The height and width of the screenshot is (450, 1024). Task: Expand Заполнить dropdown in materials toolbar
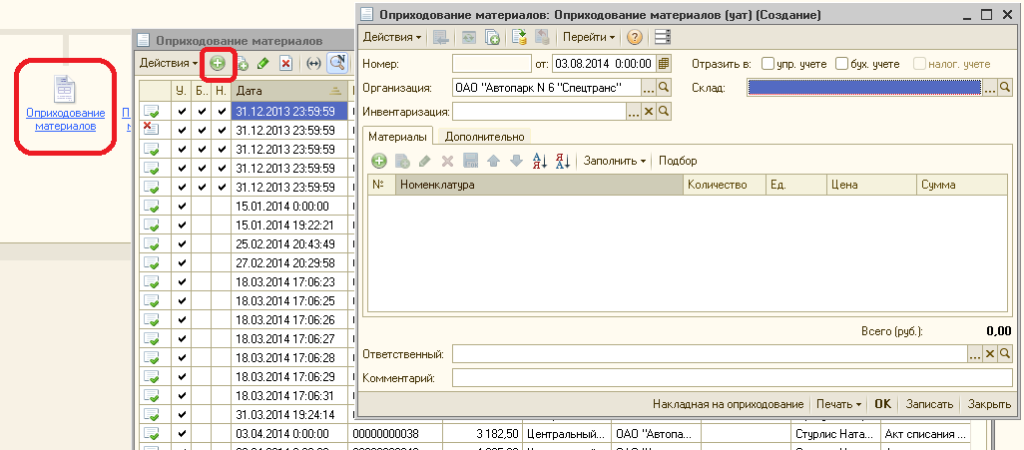(x=615, y=161)
